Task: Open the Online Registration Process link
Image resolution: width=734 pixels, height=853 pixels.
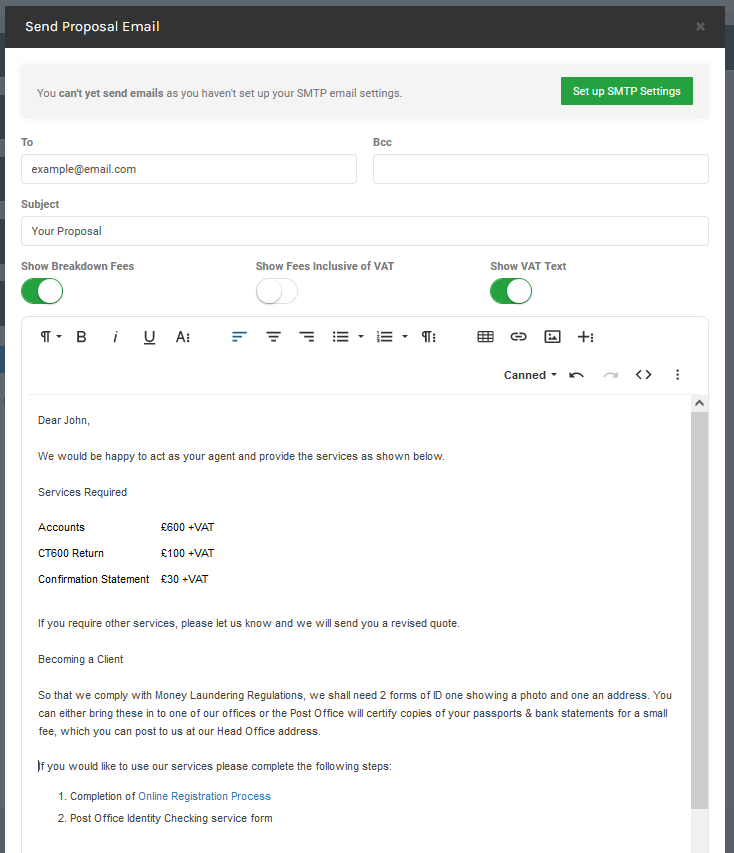Action: pos(205,796)
